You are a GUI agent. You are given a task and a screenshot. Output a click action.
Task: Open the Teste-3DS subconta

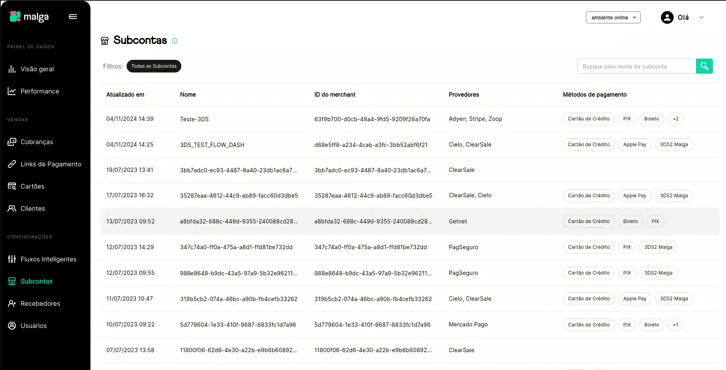coord(409,119)
